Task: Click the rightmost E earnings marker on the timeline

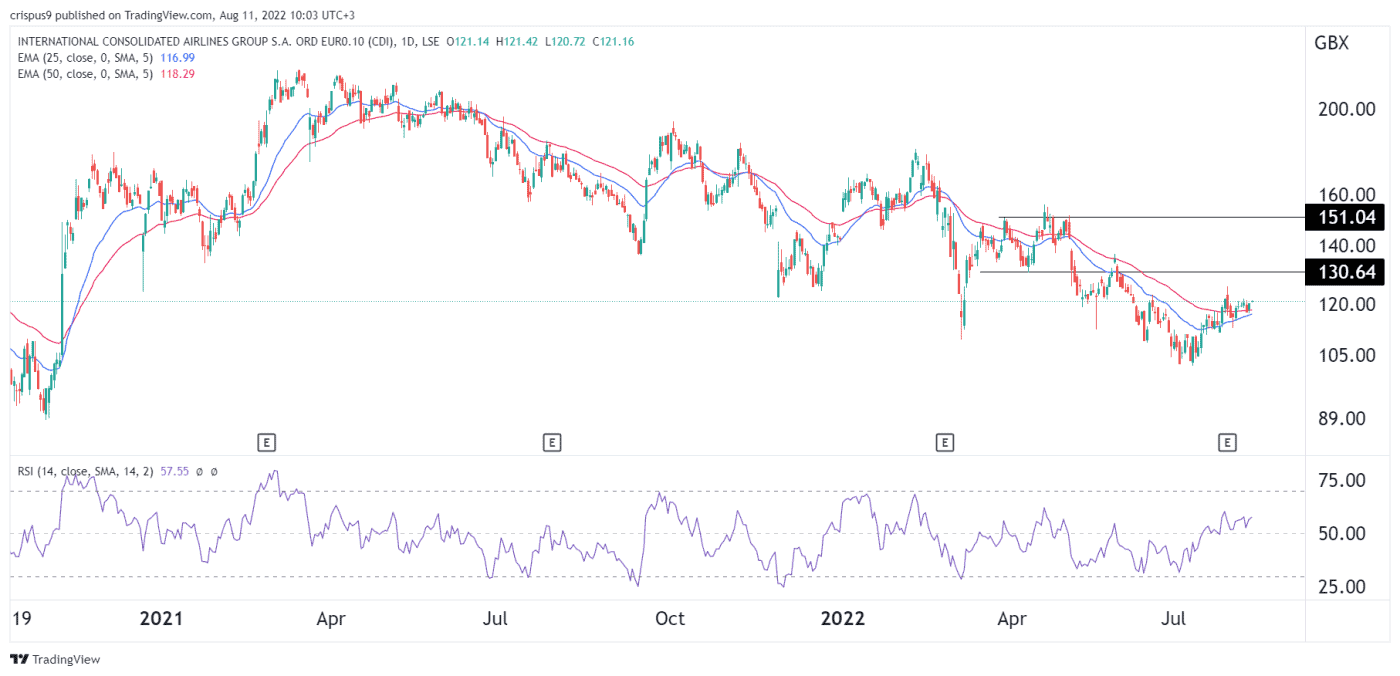Action: 1228,441
